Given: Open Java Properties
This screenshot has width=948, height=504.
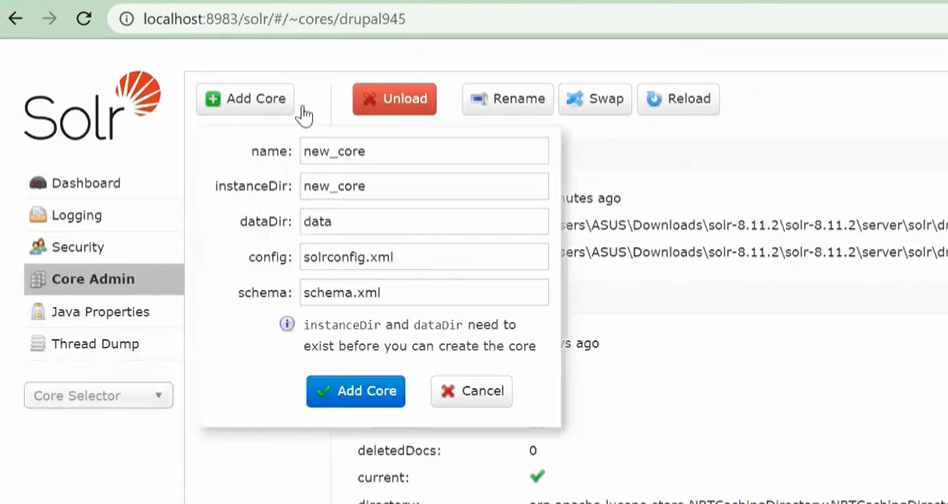Looking at the screenshot, I should point(100,312).
